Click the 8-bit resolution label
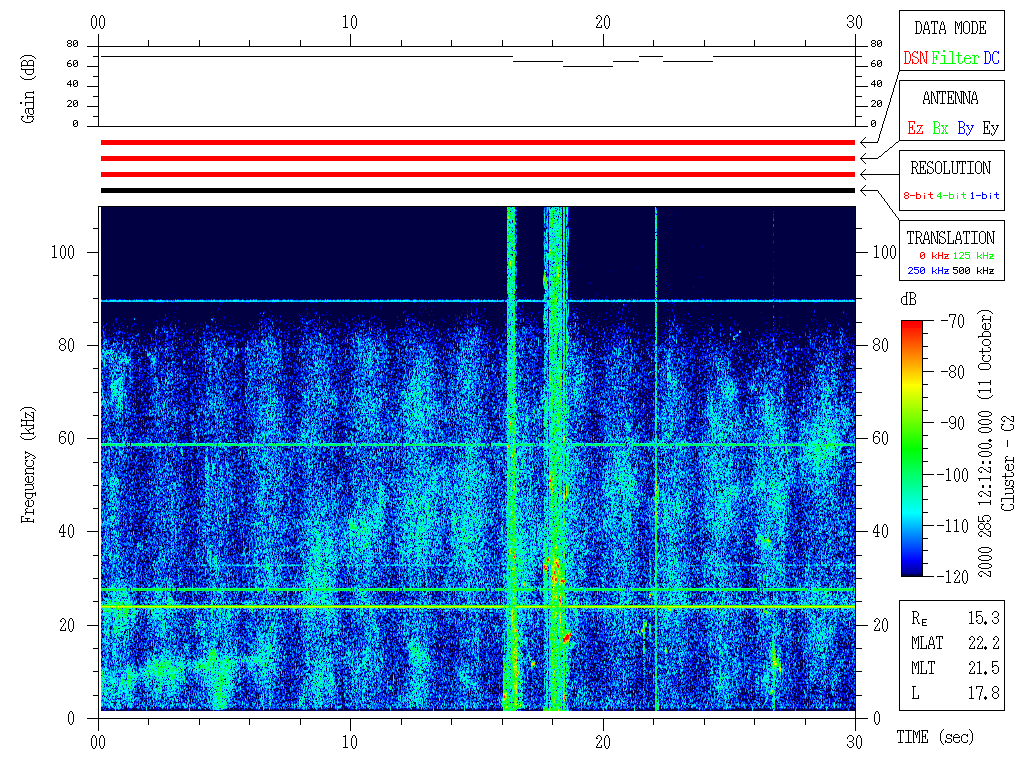 click(922, 196)
